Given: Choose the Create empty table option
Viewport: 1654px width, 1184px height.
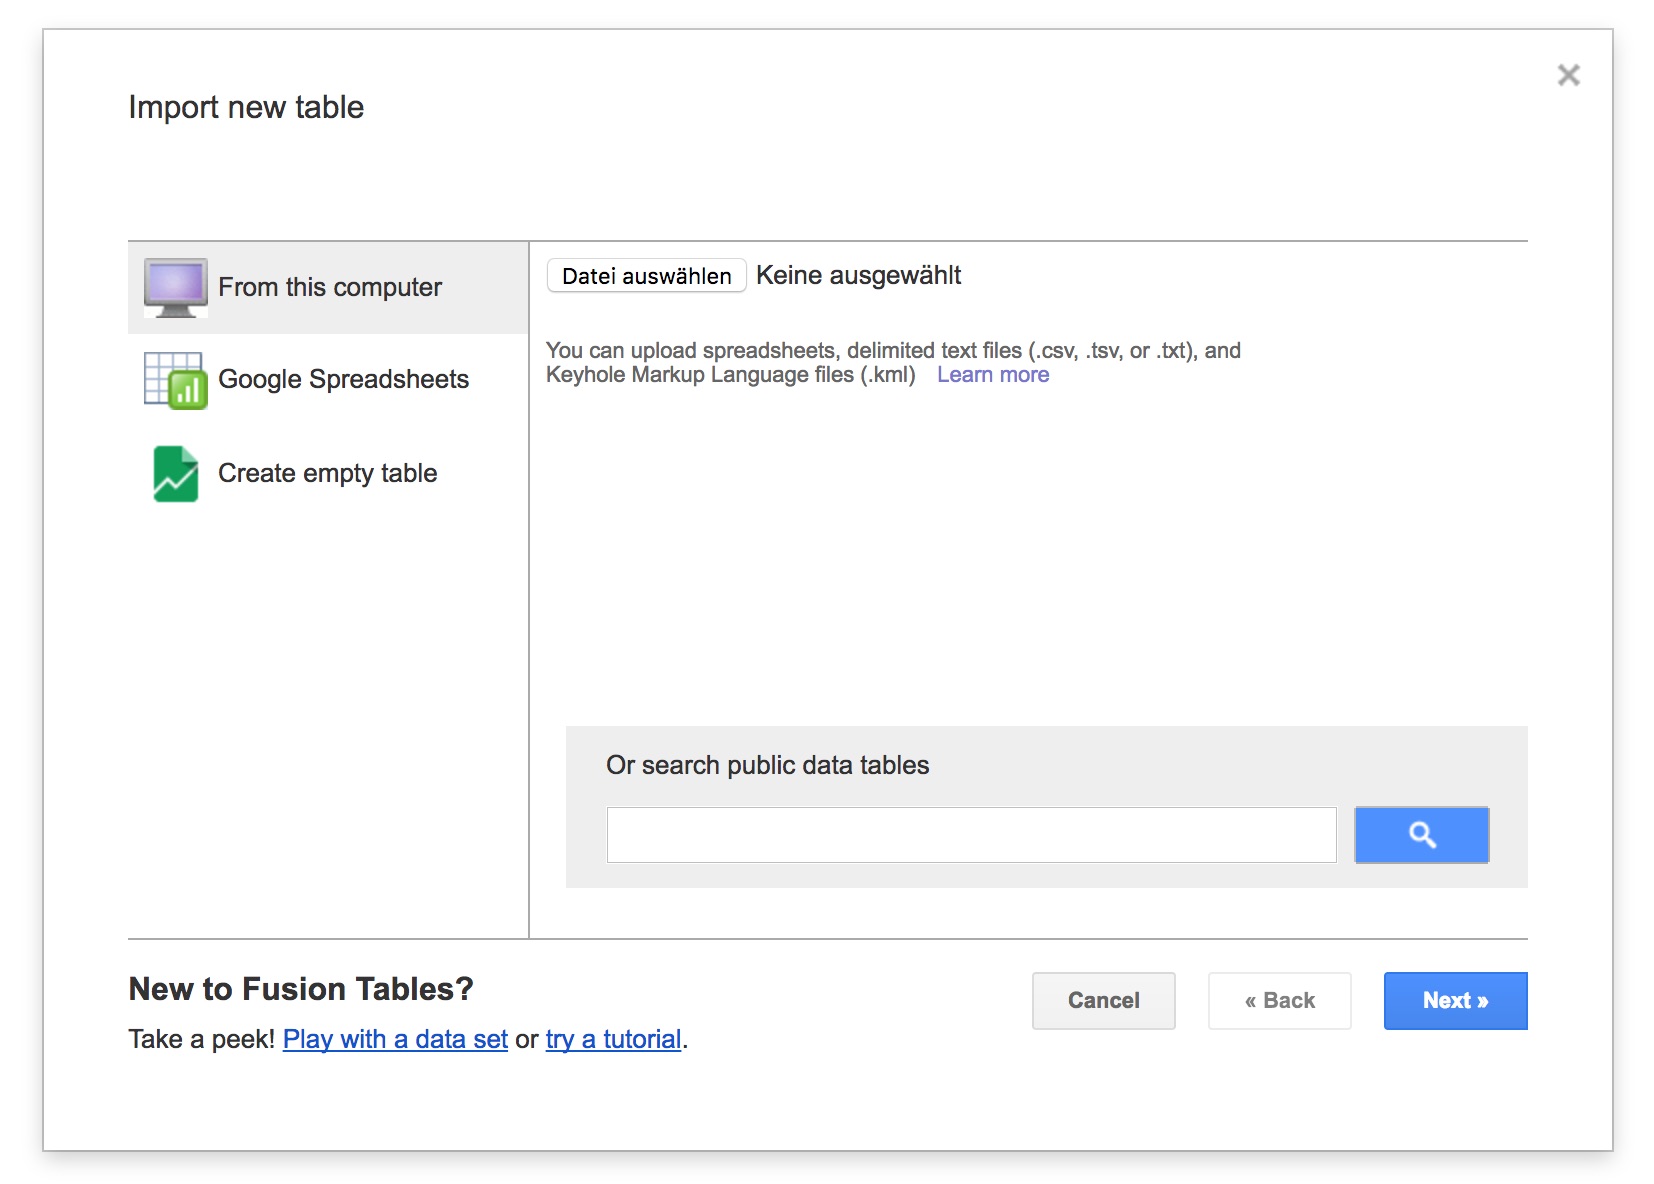Looking at the screenshot, I should pos(327,473).
